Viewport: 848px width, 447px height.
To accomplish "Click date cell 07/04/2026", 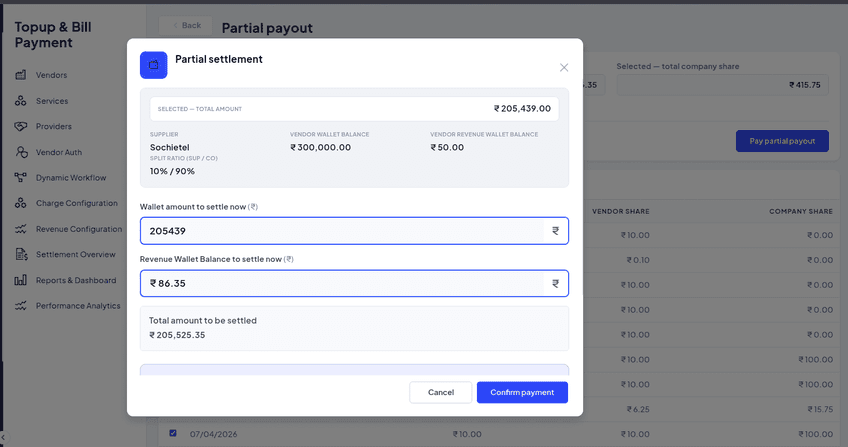I will [x=213, y=434].
